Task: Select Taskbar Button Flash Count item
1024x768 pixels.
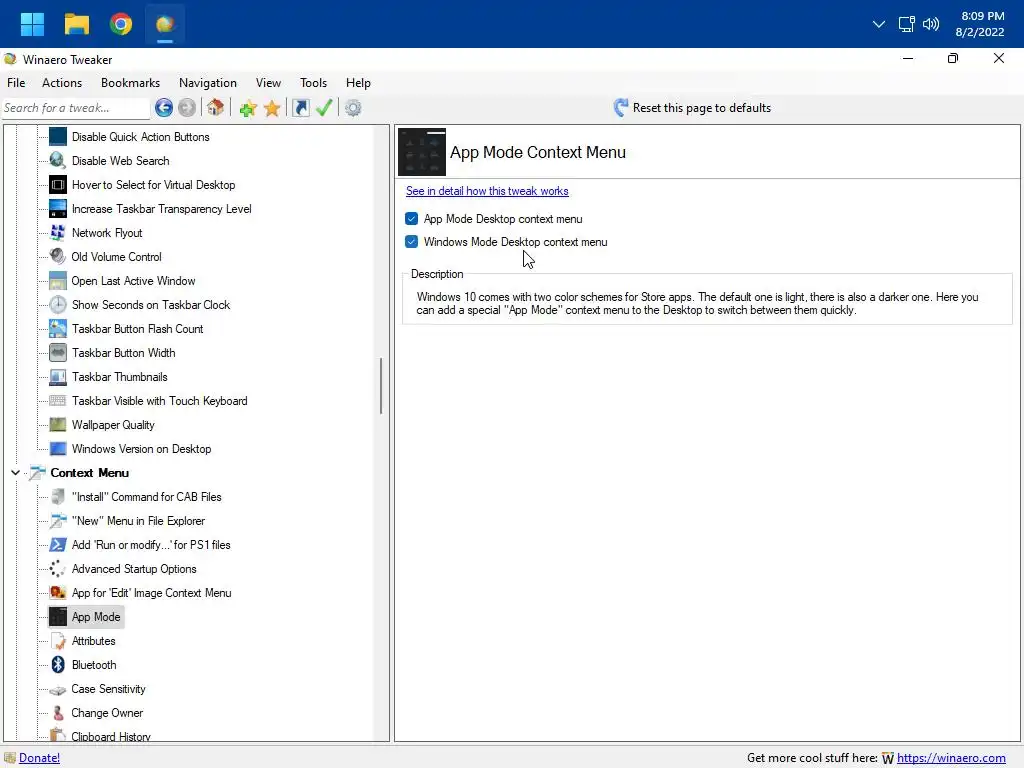Action: (x=137, y=329)
